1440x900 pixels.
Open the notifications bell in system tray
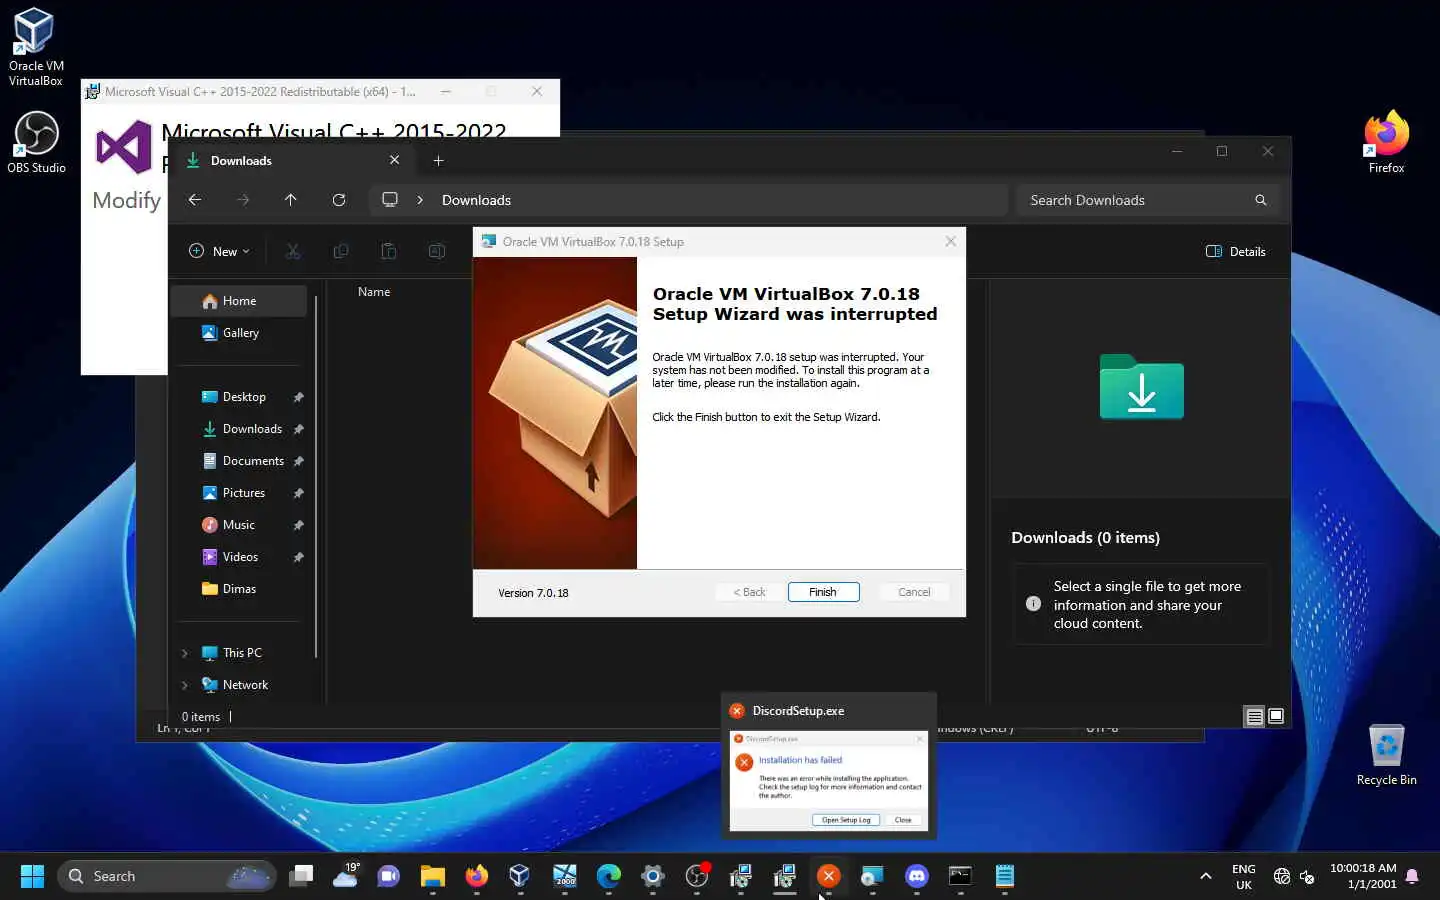coord(1412,876)
